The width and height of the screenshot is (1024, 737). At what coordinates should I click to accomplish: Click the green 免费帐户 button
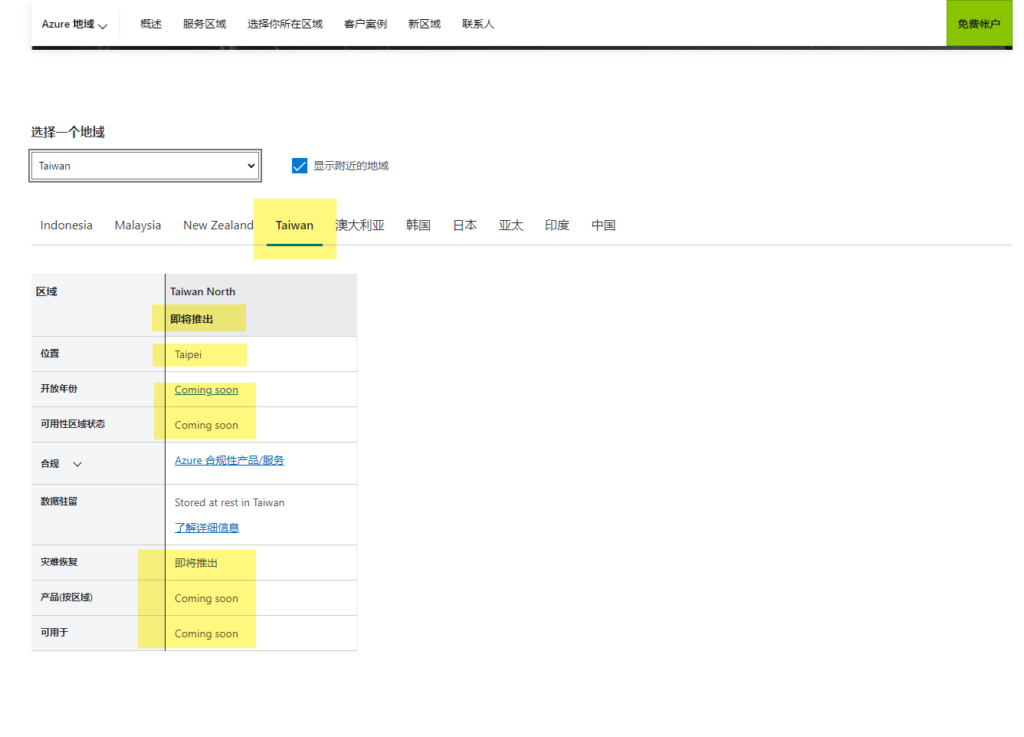pos(978,24)
